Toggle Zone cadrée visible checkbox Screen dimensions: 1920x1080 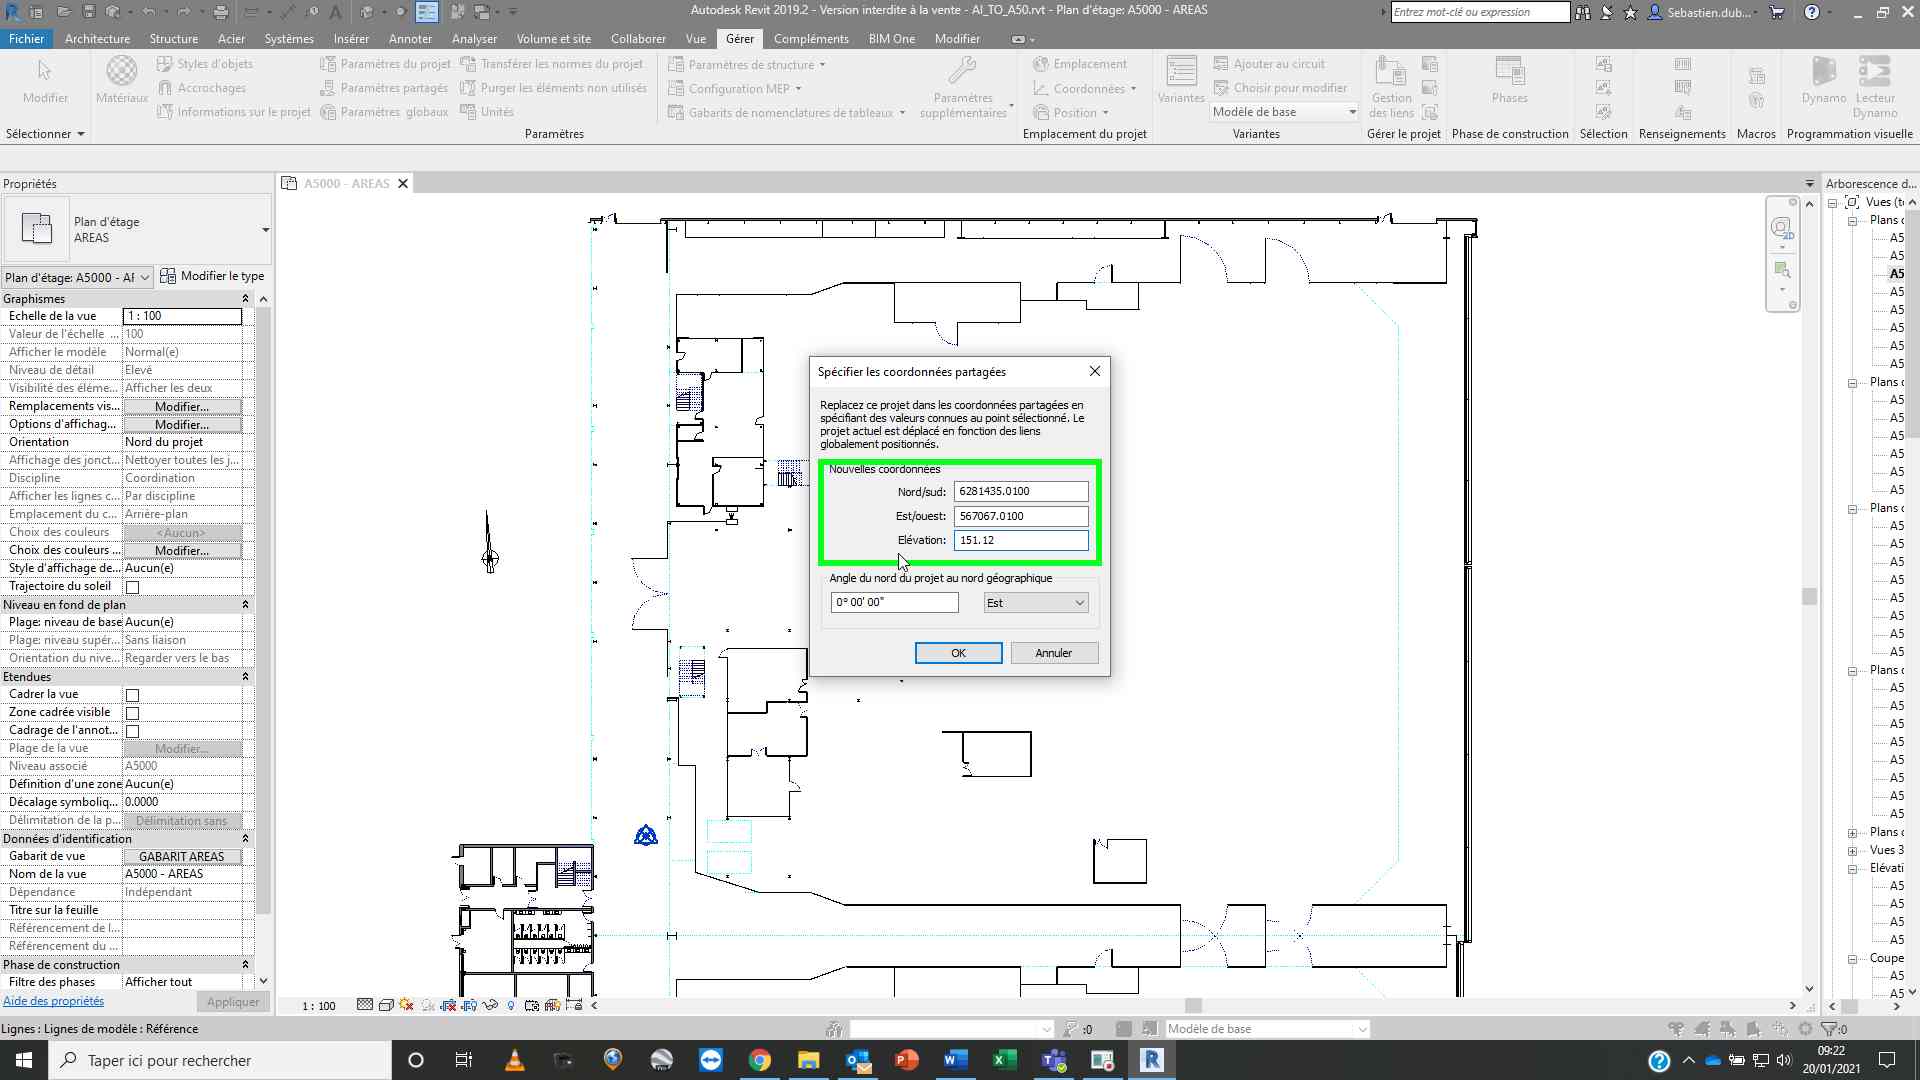132,713
